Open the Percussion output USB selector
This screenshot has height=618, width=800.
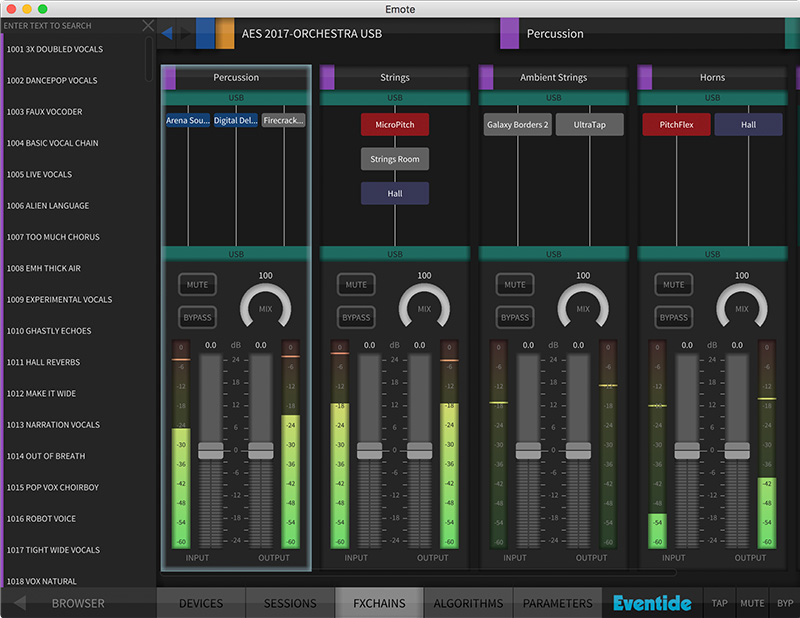click(x=236, y=254)
